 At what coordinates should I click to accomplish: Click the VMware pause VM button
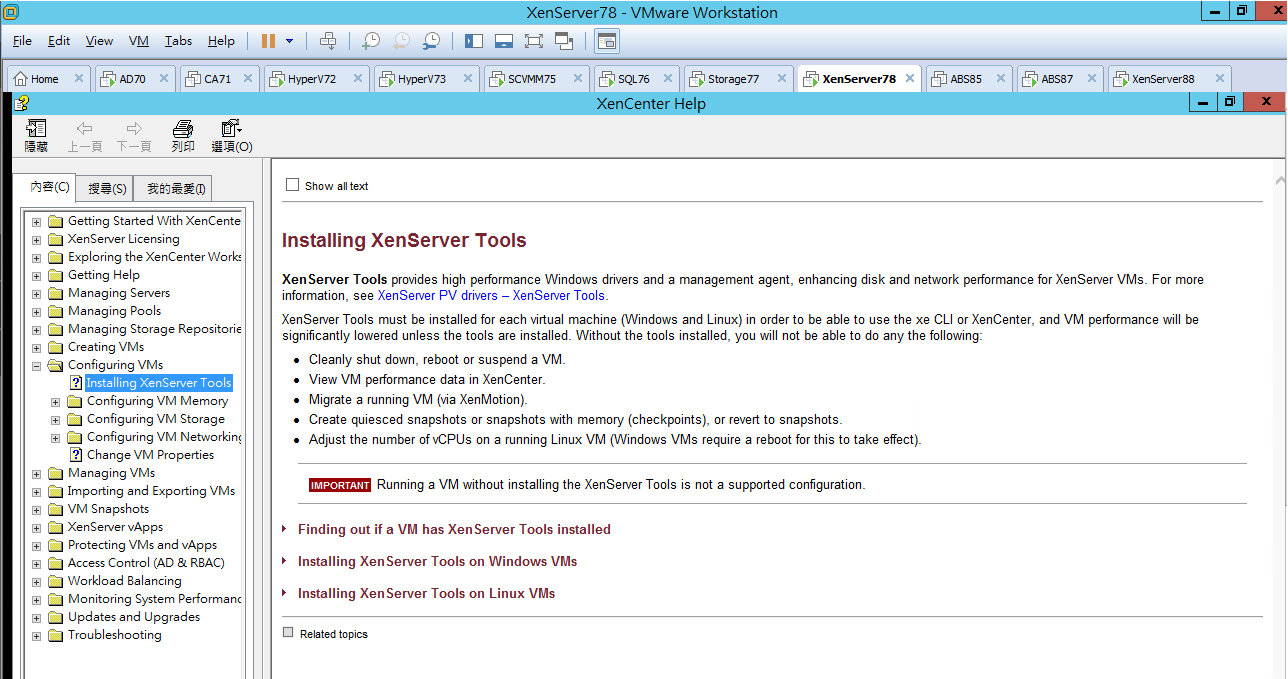point(268,41)
